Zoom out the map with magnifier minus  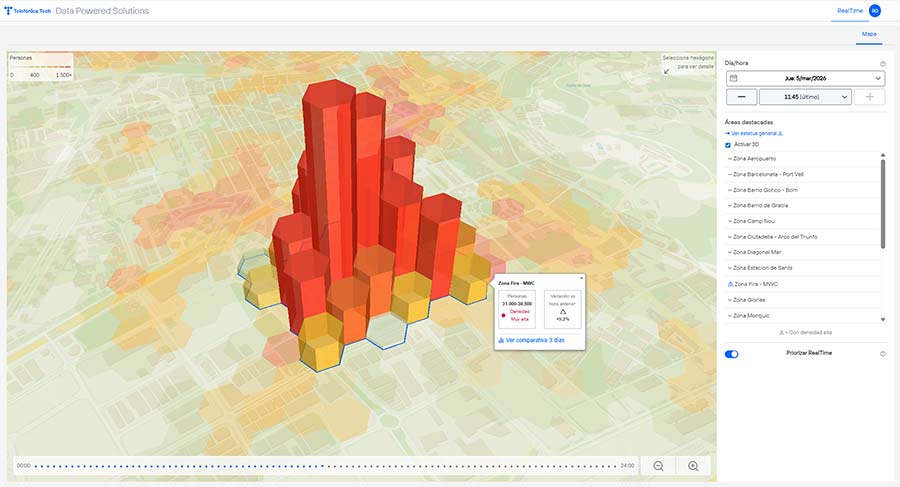coord(659,466)
